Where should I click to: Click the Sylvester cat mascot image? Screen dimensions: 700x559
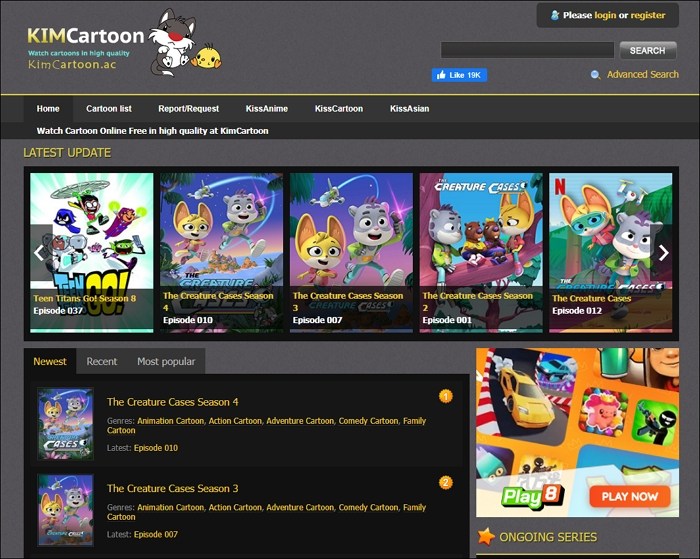click(x=174, y=42)
